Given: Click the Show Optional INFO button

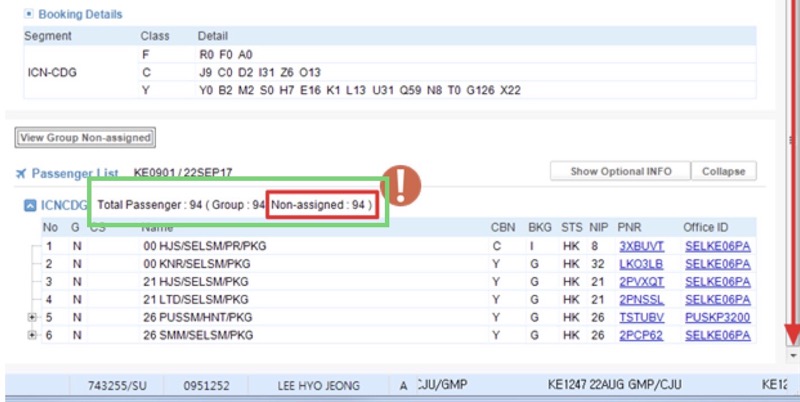Looking at the screenshot, I should tap(620, 171).
